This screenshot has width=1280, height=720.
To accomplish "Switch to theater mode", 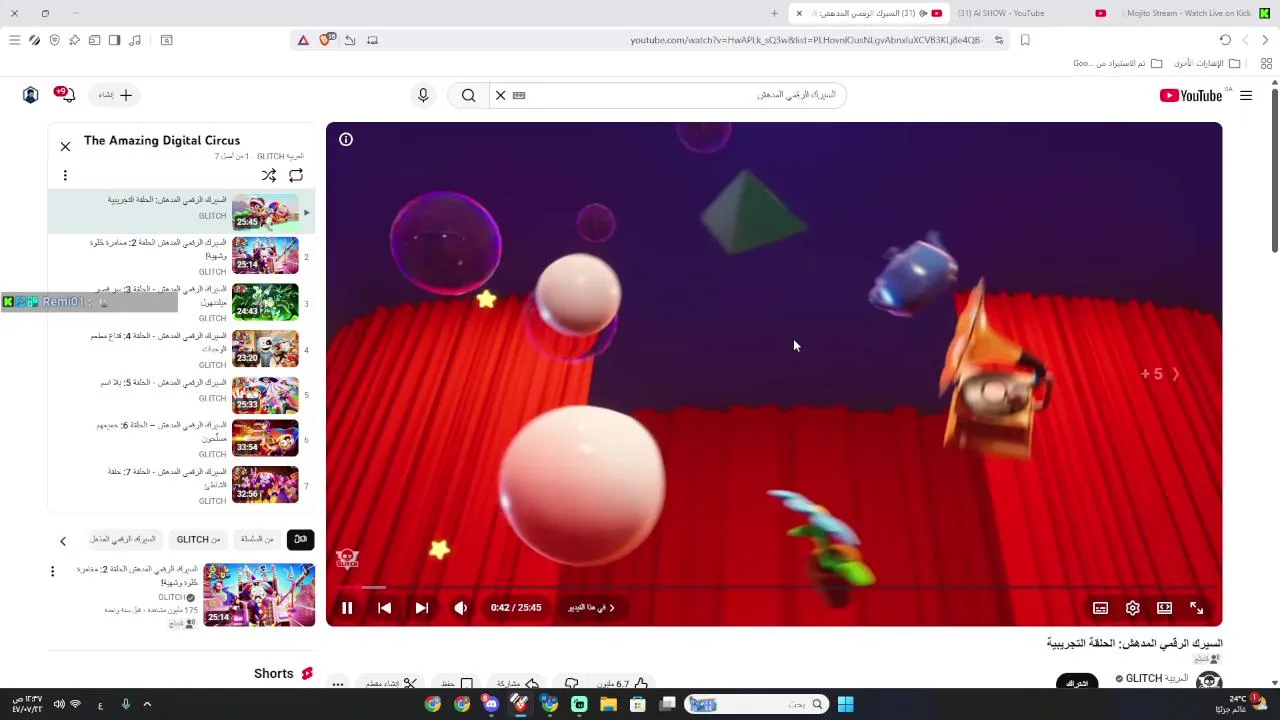I will pyautogui.click(x=1164, y=608).
